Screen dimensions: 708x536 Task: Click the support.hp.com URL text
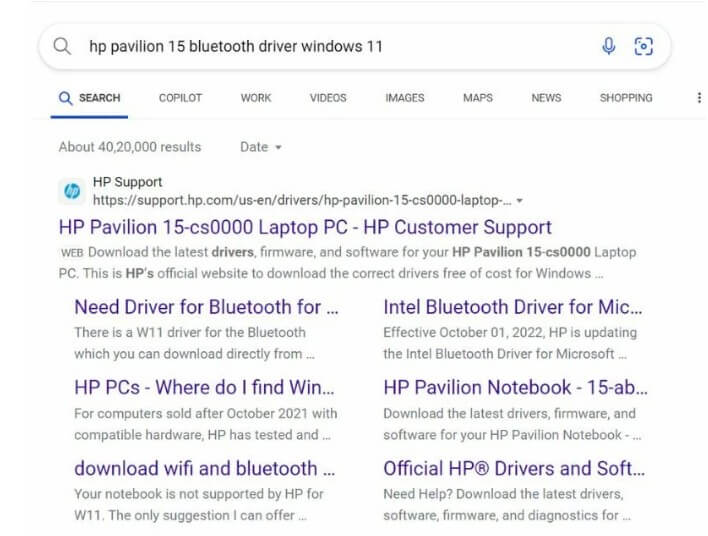pyautogui.click(x=302, y=200)
